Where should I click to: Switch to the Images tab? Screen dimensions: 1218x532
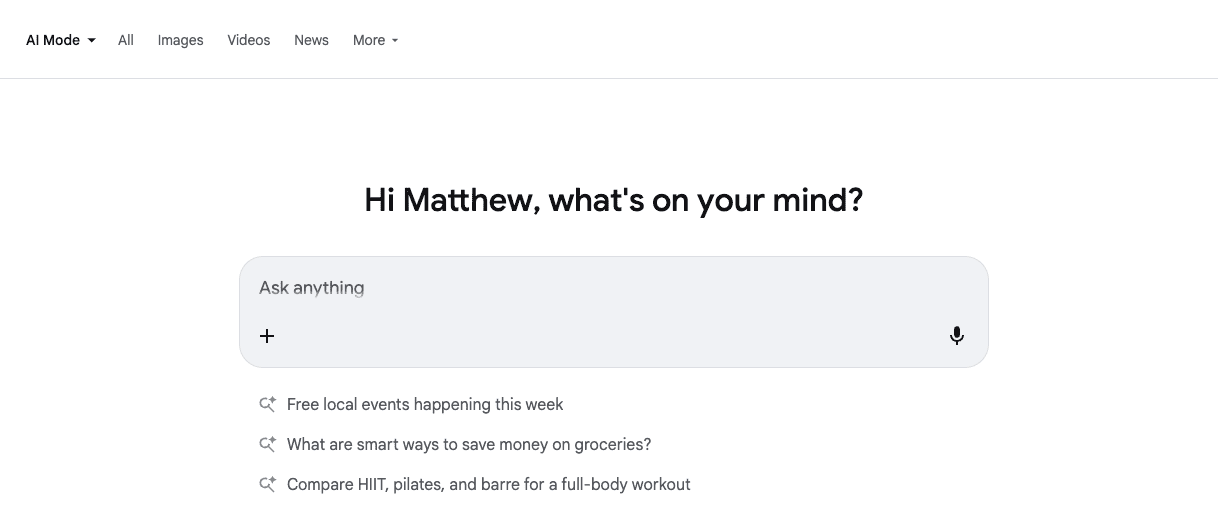(180, 41)
